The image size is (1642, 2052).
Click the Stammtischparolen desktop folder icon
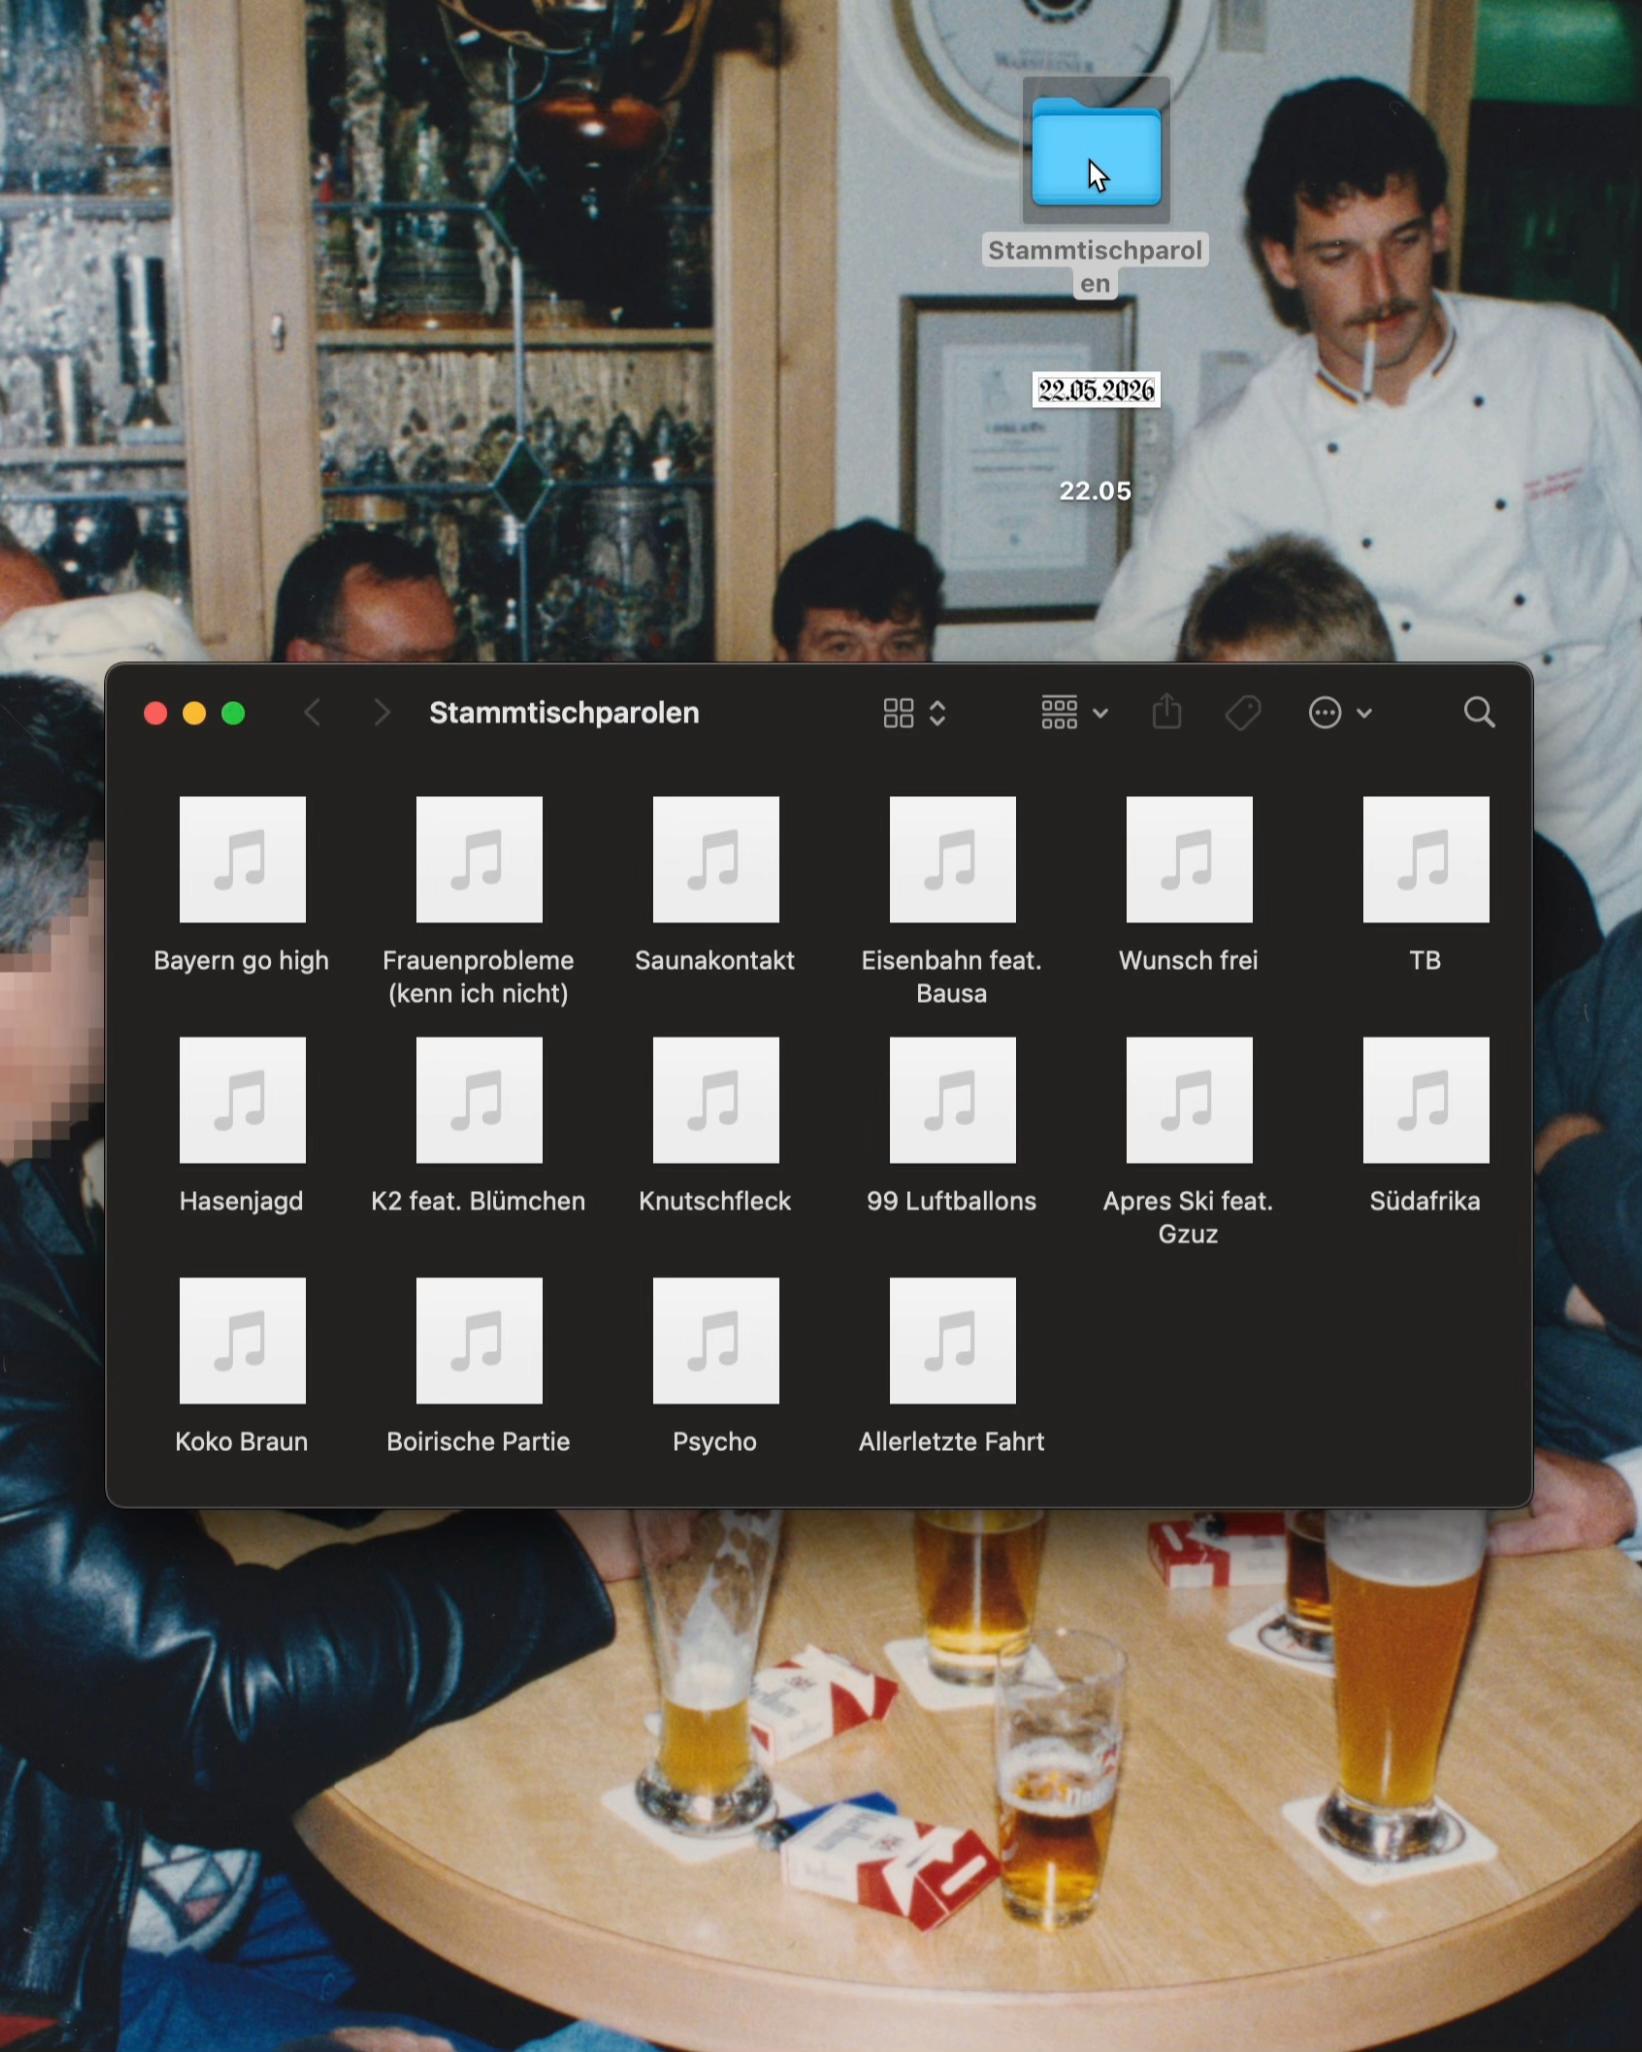tap(1096, 151)
